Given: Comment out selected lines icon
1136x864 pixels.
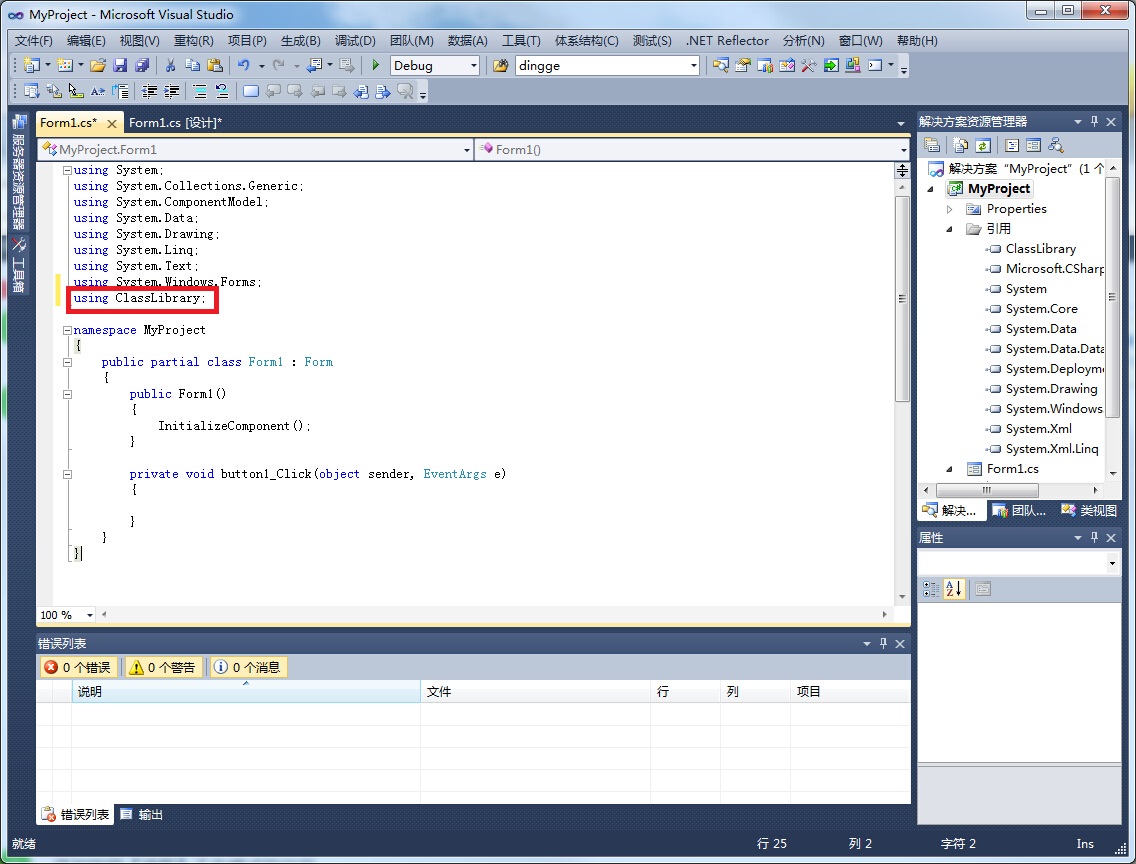Looking at the screenshot, I should (x=200, y=91).
